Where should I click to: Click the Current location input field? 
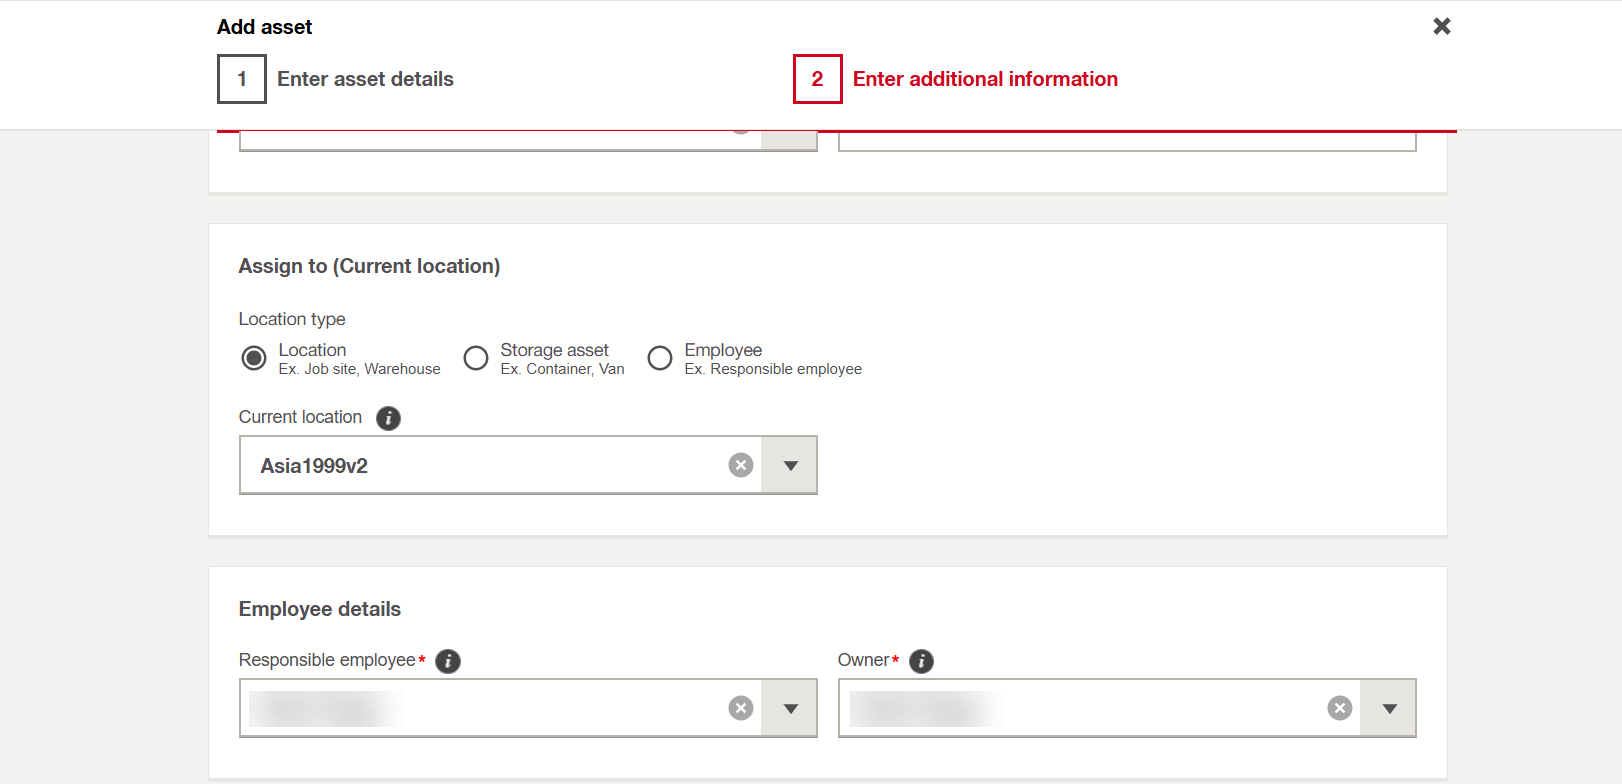(480, 465)
